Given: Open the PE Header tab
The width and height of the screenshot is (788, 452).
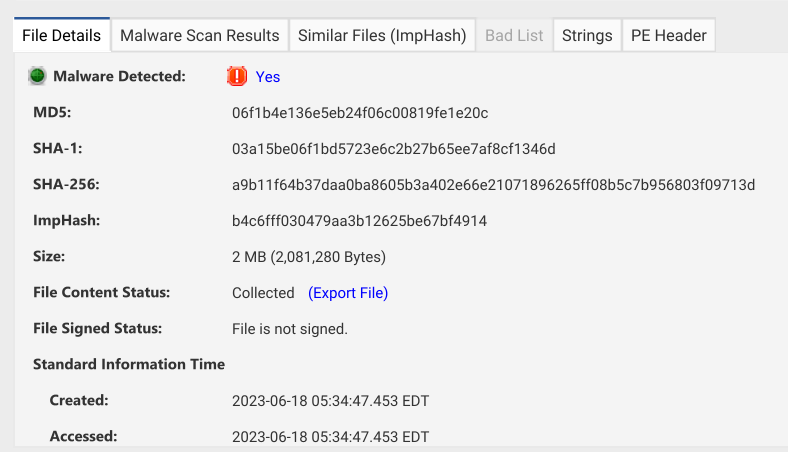Looking at the screenshot, I should [x=668, y=35].
